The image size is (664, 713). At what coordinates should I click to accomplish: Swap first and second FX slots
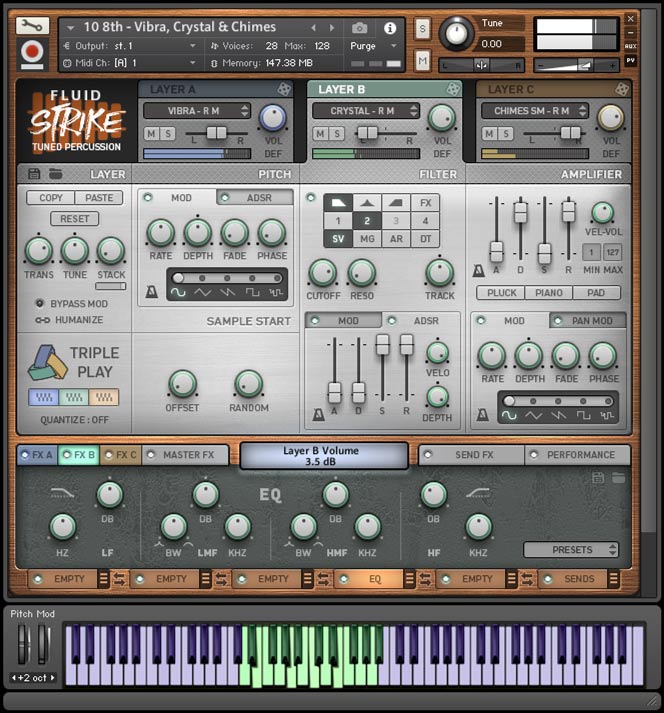pyautogui.click(x=120, y=579)
